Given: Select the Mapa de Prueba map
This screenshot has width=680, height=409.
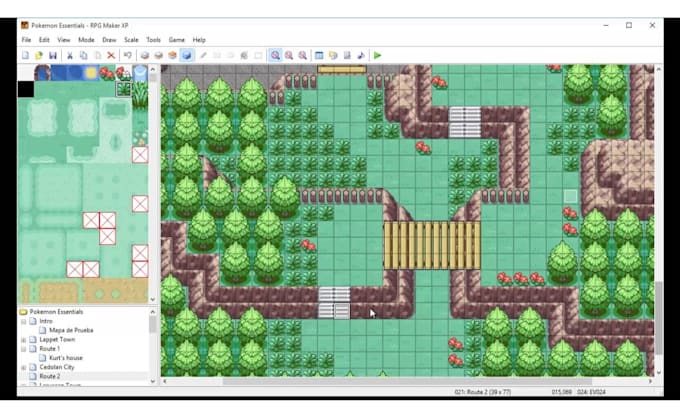Looking at the screenshot, I should (x=71, y=330).
